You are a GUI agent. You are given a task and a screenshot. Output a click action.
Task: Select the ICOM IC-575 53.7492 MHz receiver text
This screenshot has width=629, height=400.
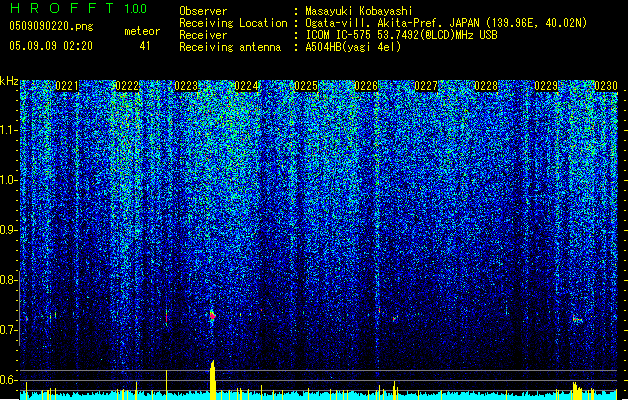401,35
